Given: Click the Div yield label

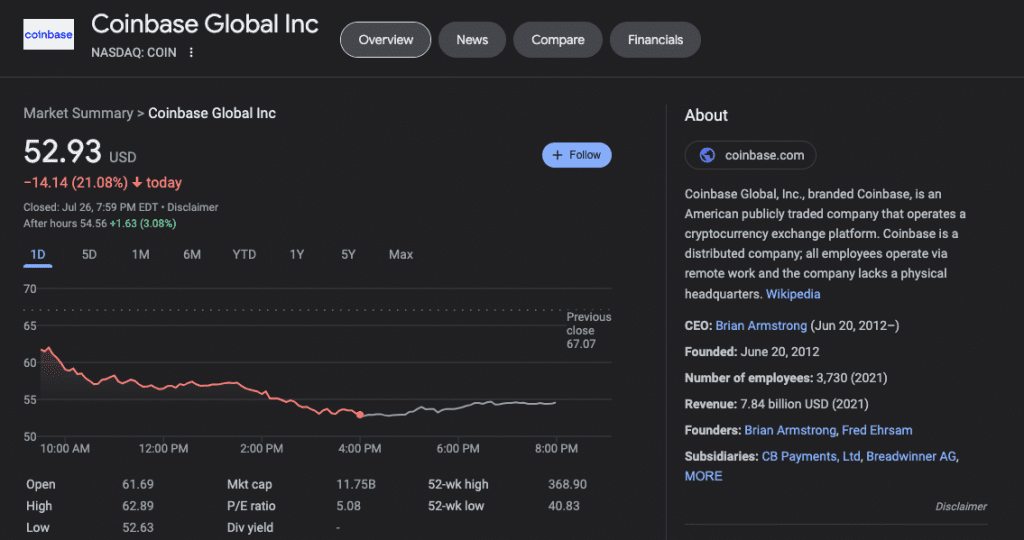Looking at the screenshot, I should point(250,528).
